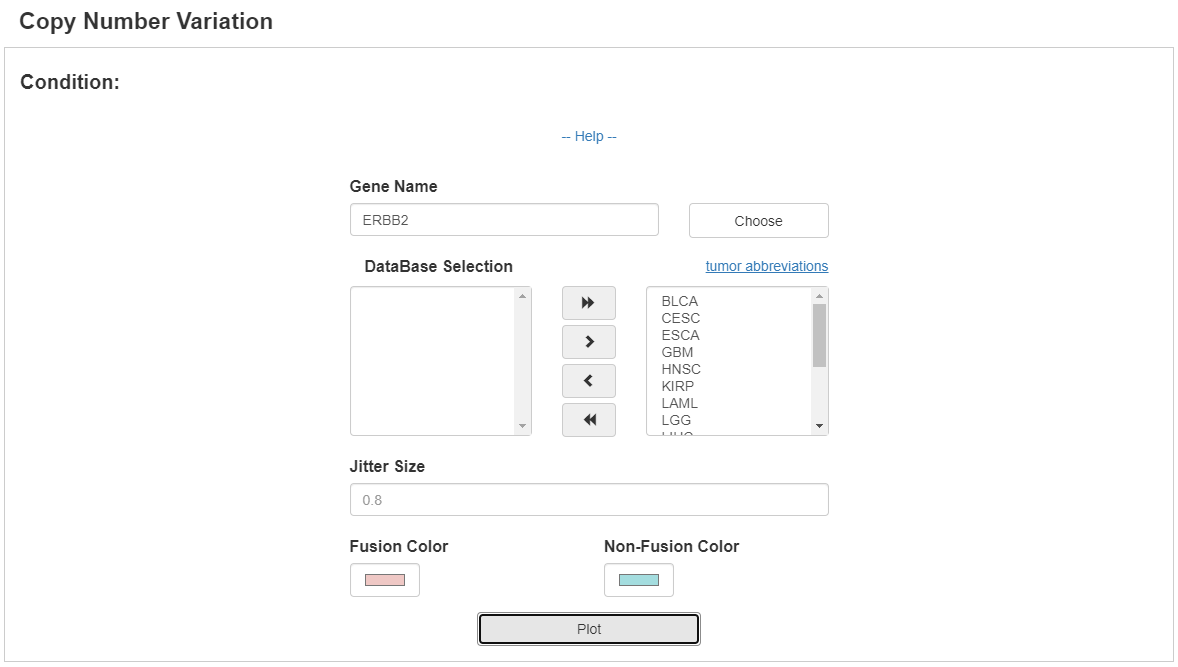Open the Help link

pos(589,136)
